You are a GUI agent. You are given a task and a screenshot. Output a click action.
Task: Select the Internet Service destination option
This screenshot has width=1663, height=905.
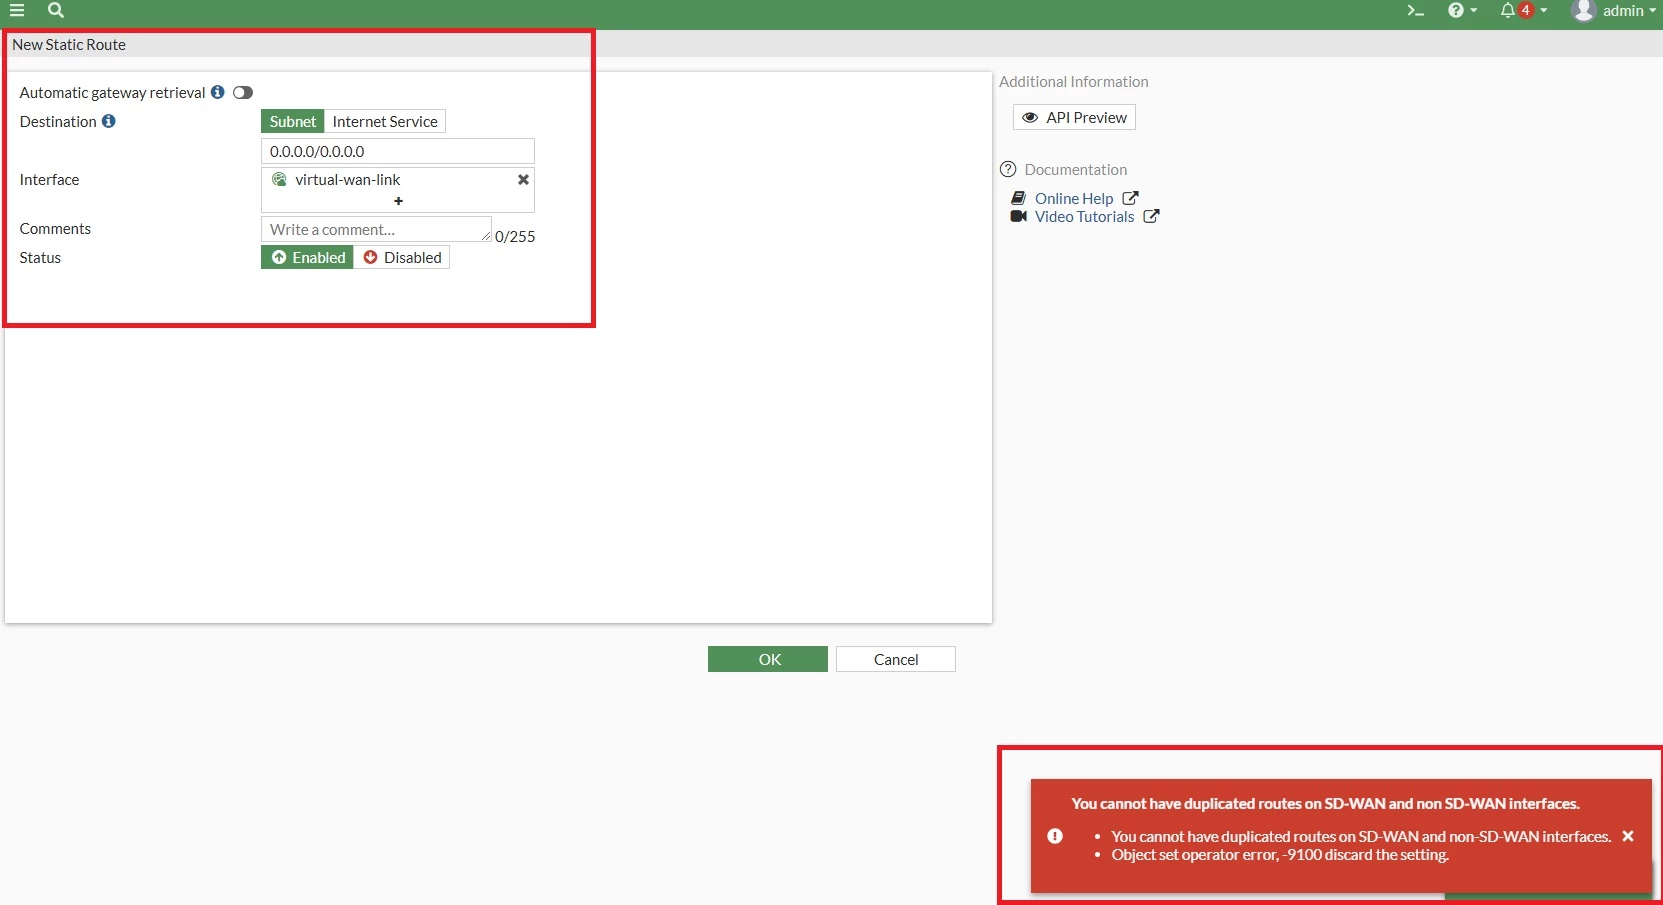(385, 121)
